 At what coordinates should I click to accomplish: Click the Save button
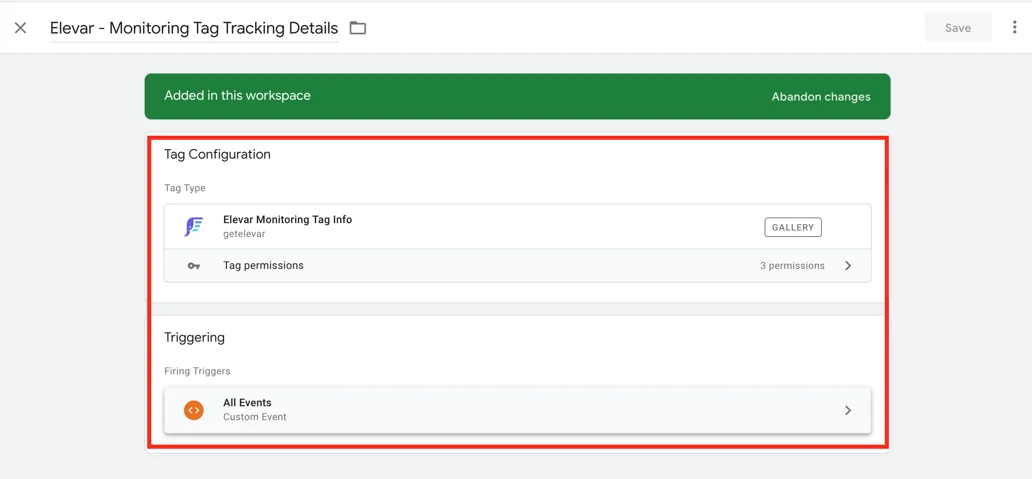click(958, 28)
